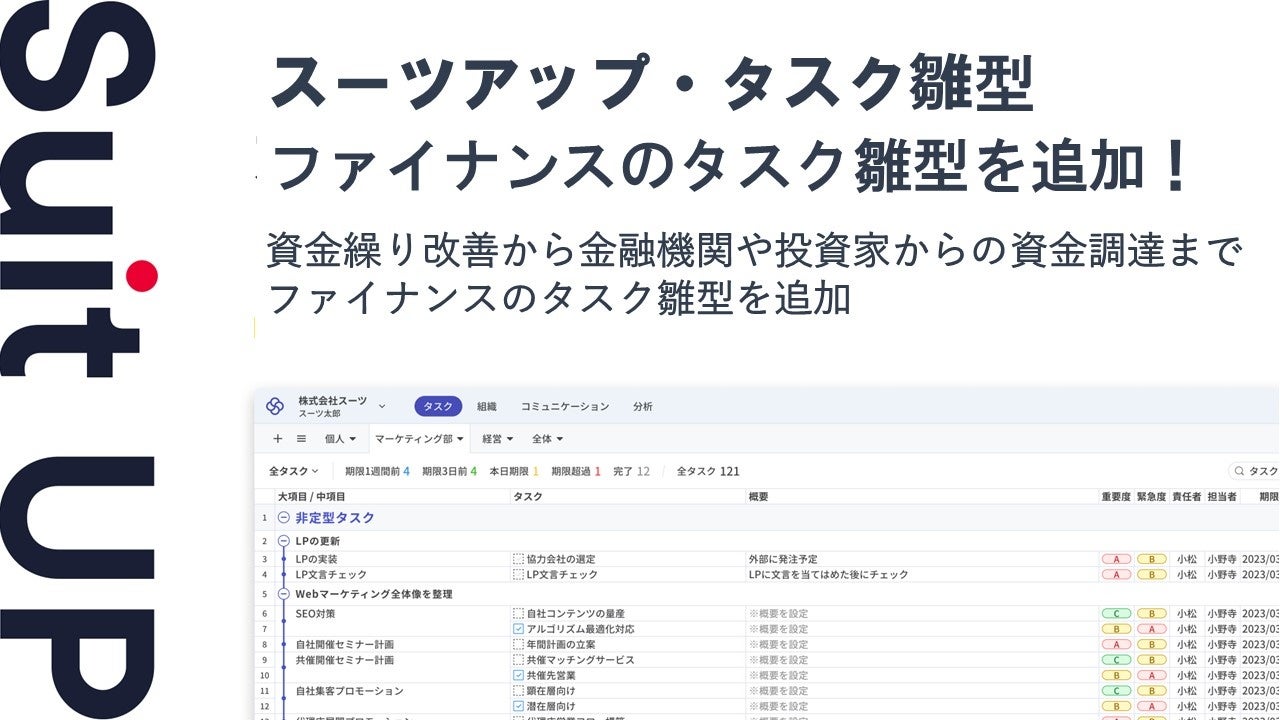Open the 株式会社スーツ account chevron dropdown
Screen dimensions: 1280x720
(x=382, y=406)
